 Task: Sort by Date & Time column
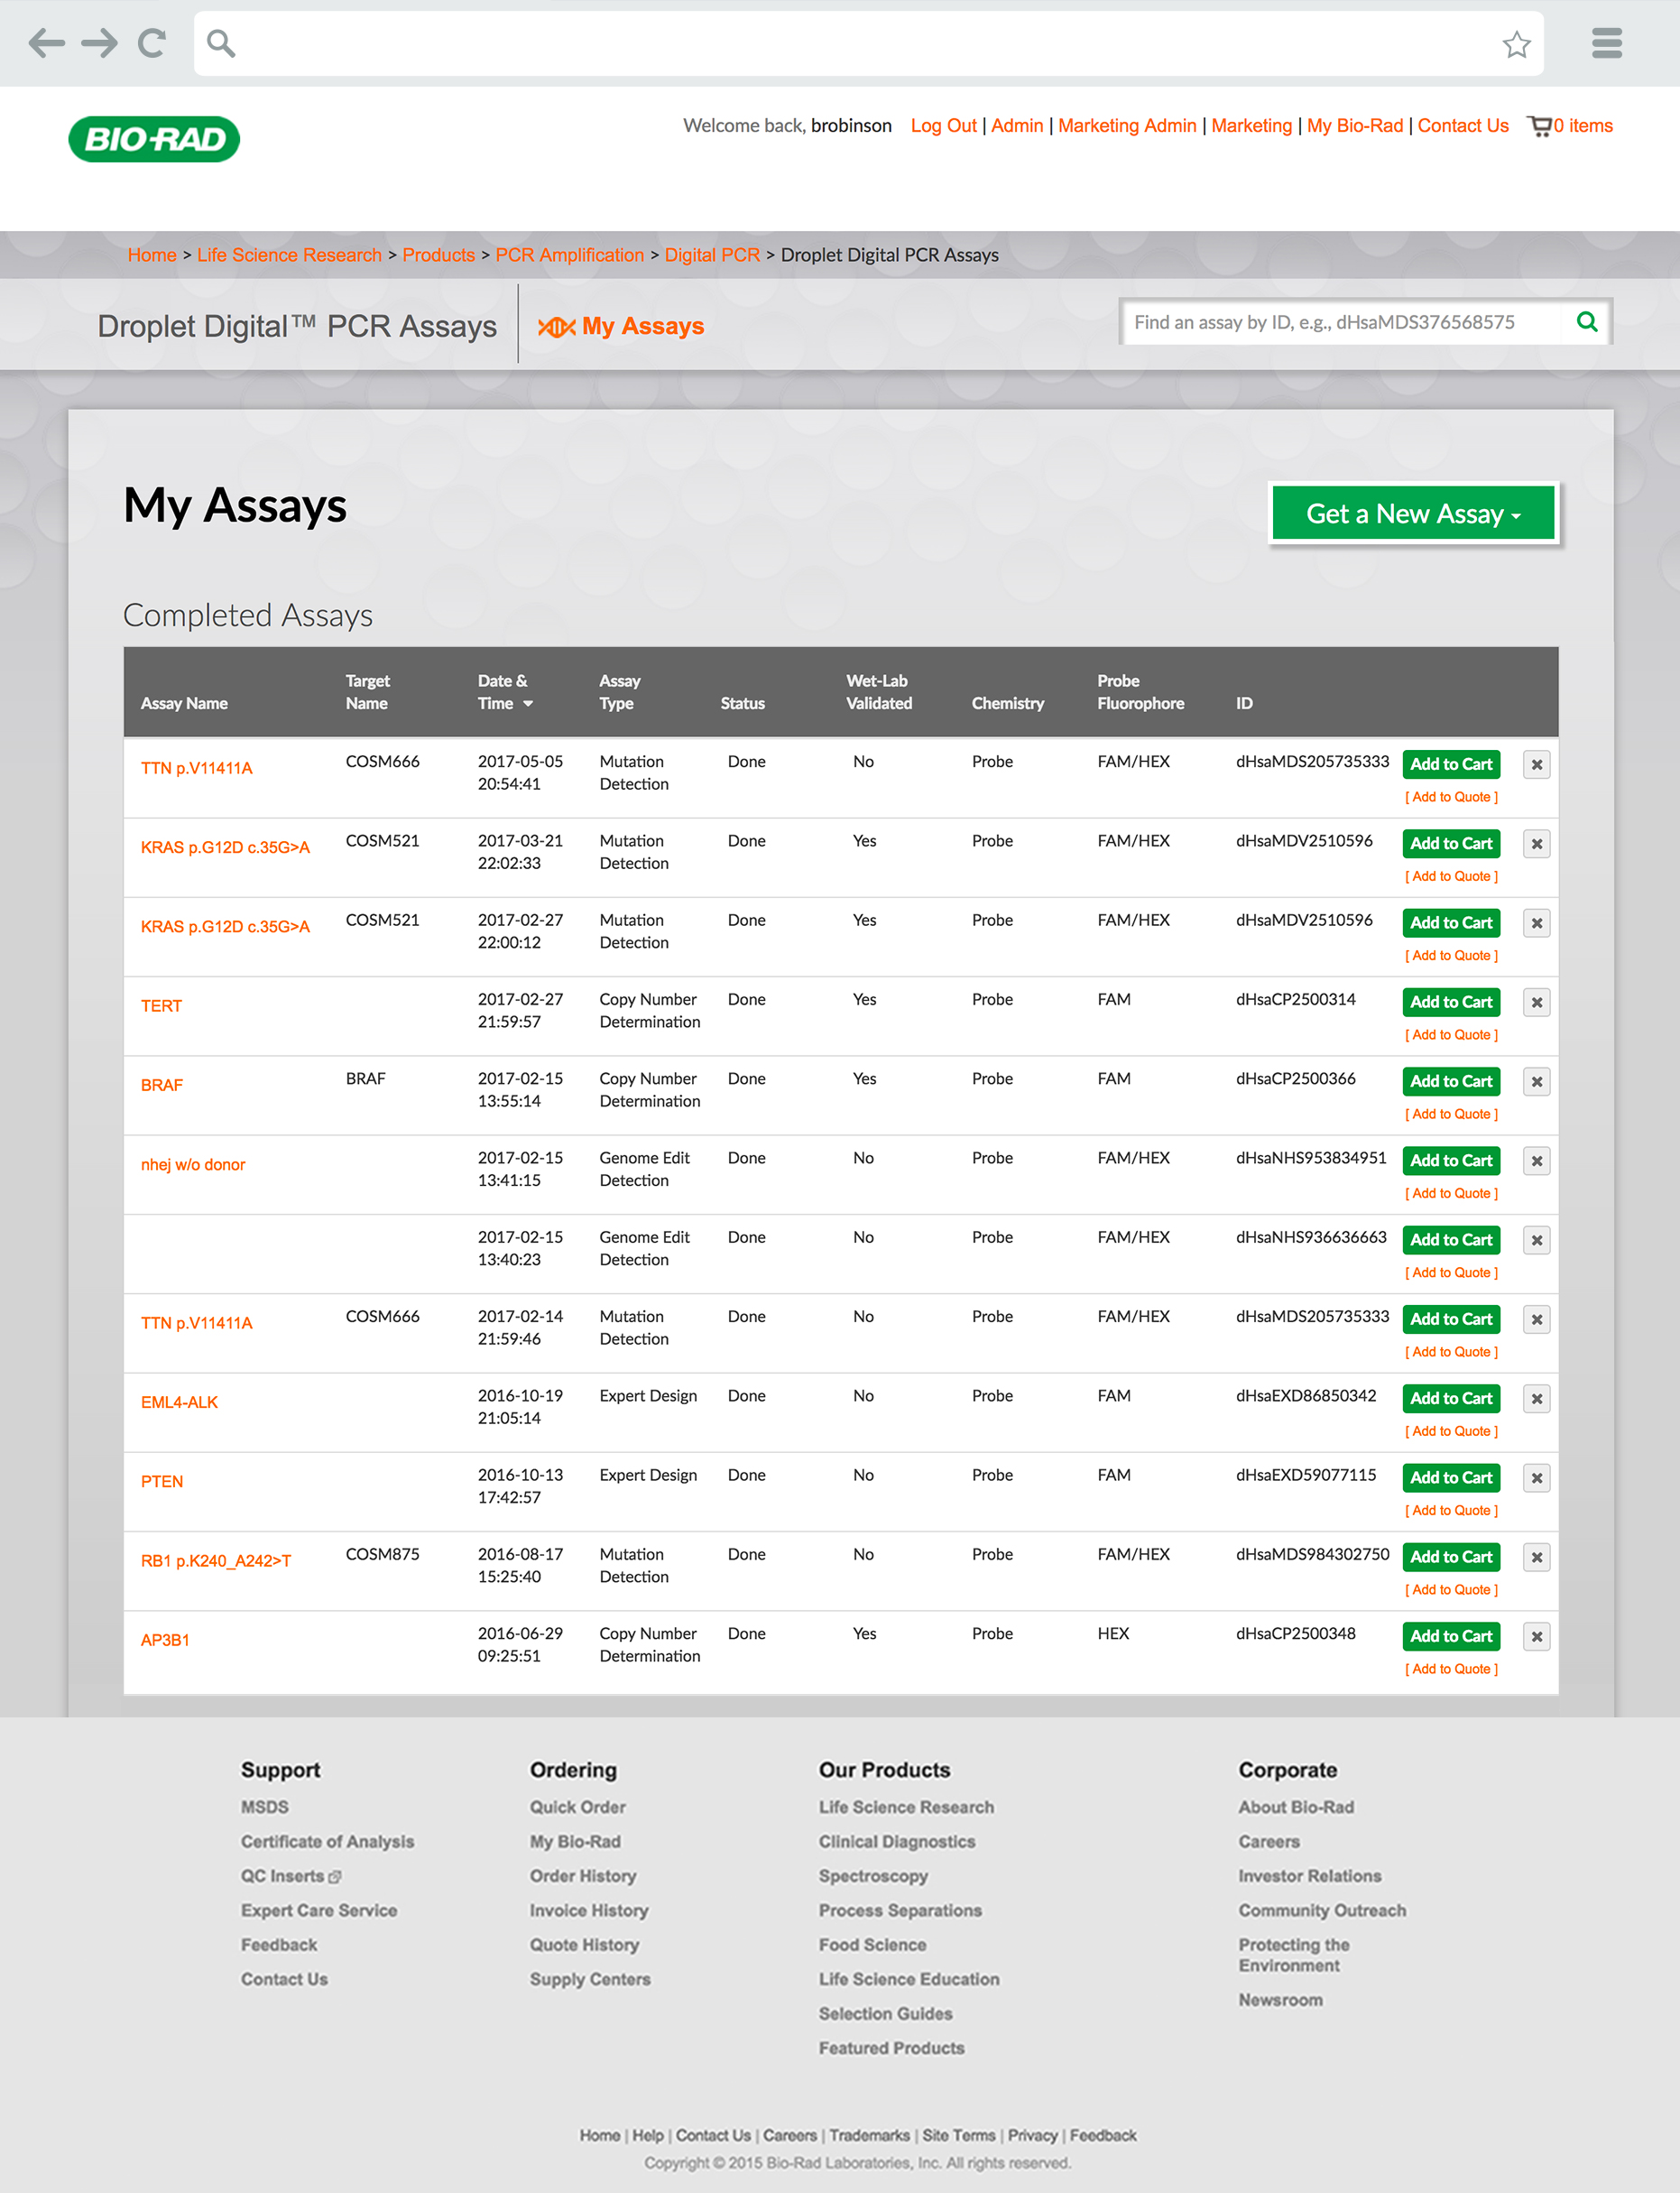505,692
